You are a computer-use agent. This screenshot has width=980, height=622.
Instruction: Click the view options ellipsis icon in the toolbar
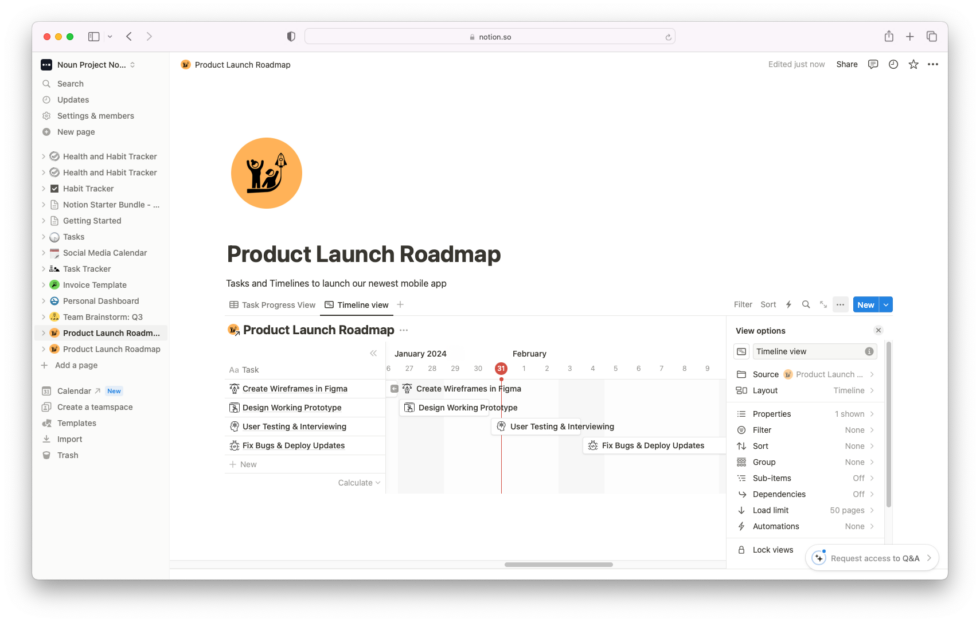pyautogui.click(x=838, y=304)
